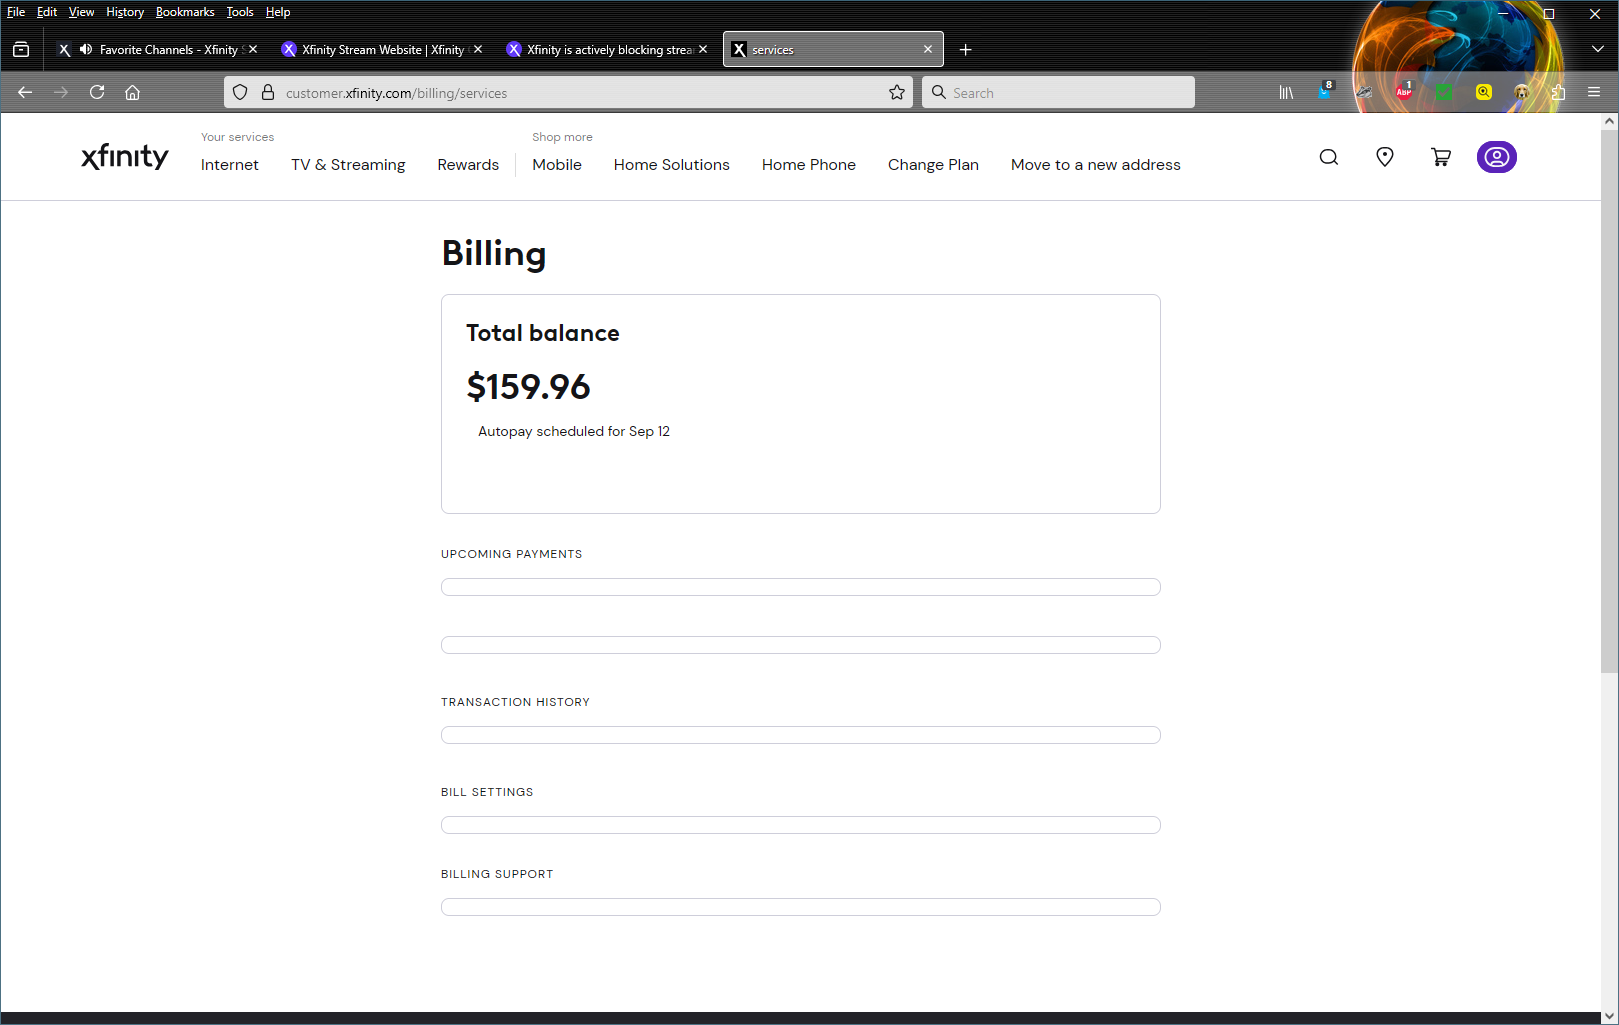The image size is (1619, 1025).
Task: Open Move to a new address link
Action: click(x=1096, y=165)
